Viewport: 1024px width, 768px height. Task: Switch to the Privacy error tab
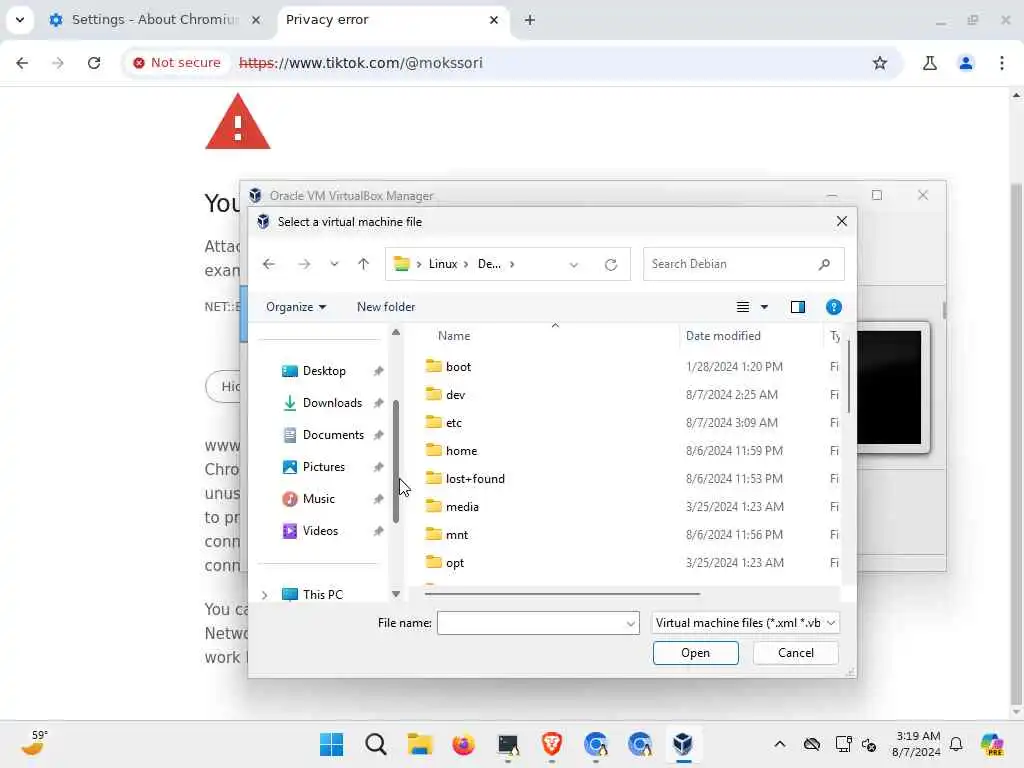tap(392, 20)
